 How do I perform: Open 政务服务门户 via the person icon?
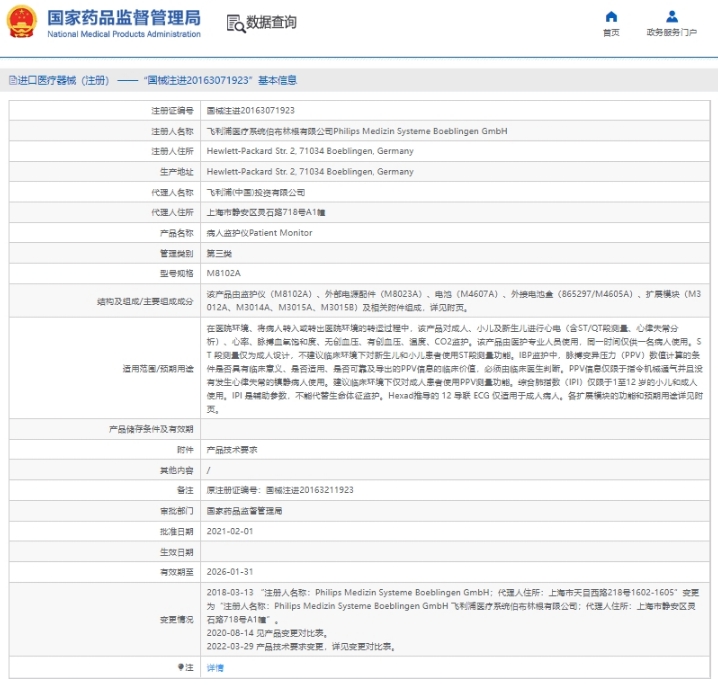(x=671, y=17)
